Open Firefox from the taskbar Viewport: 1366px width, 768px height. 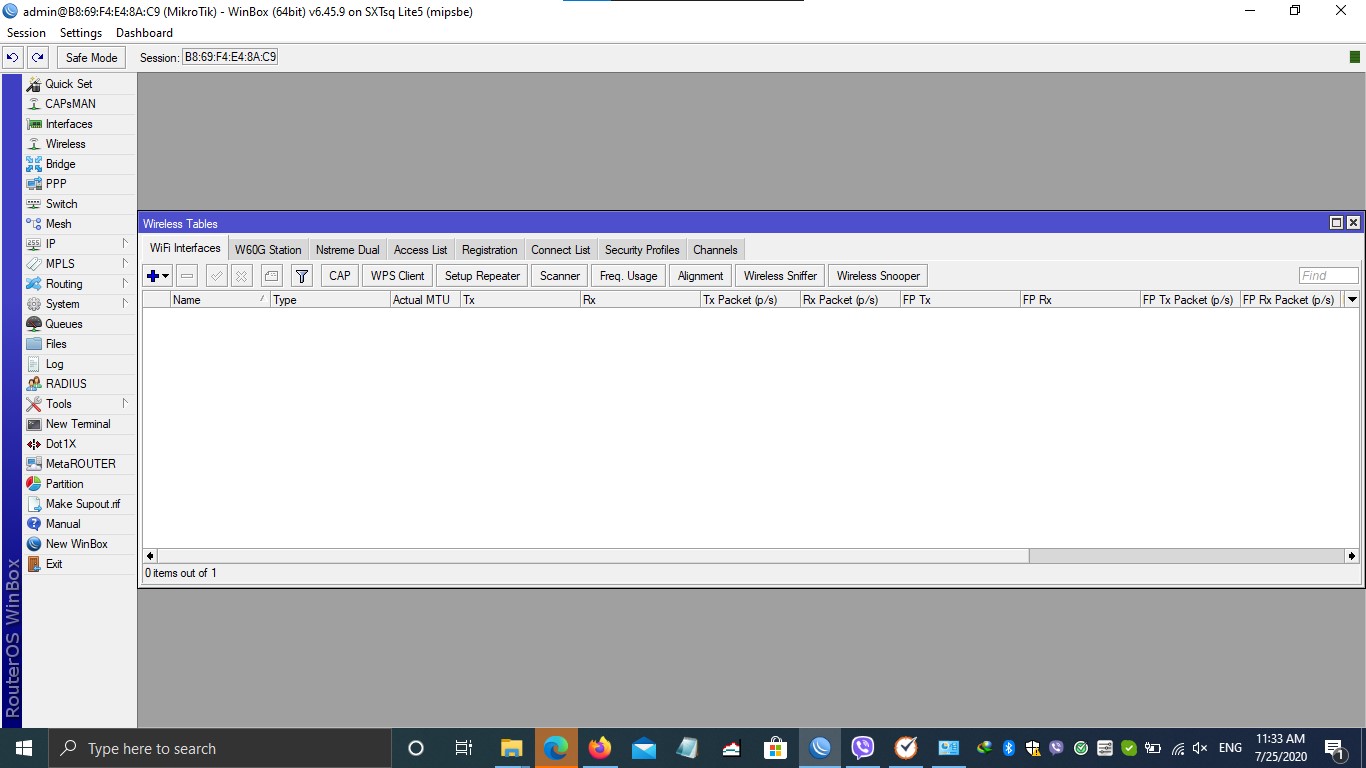pyautogui.click(x=600, y=748)
